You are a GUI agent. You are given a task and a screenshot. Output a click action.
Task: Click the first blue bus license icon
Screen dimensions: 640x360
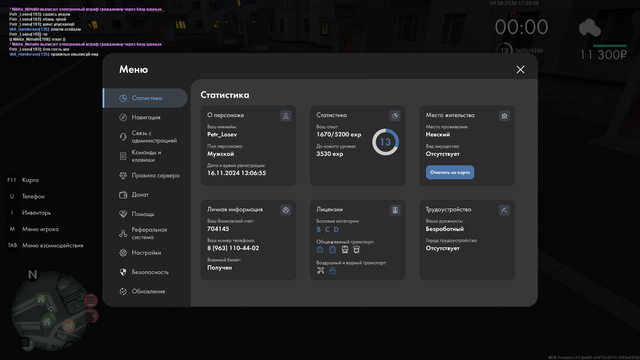[320, 249]
